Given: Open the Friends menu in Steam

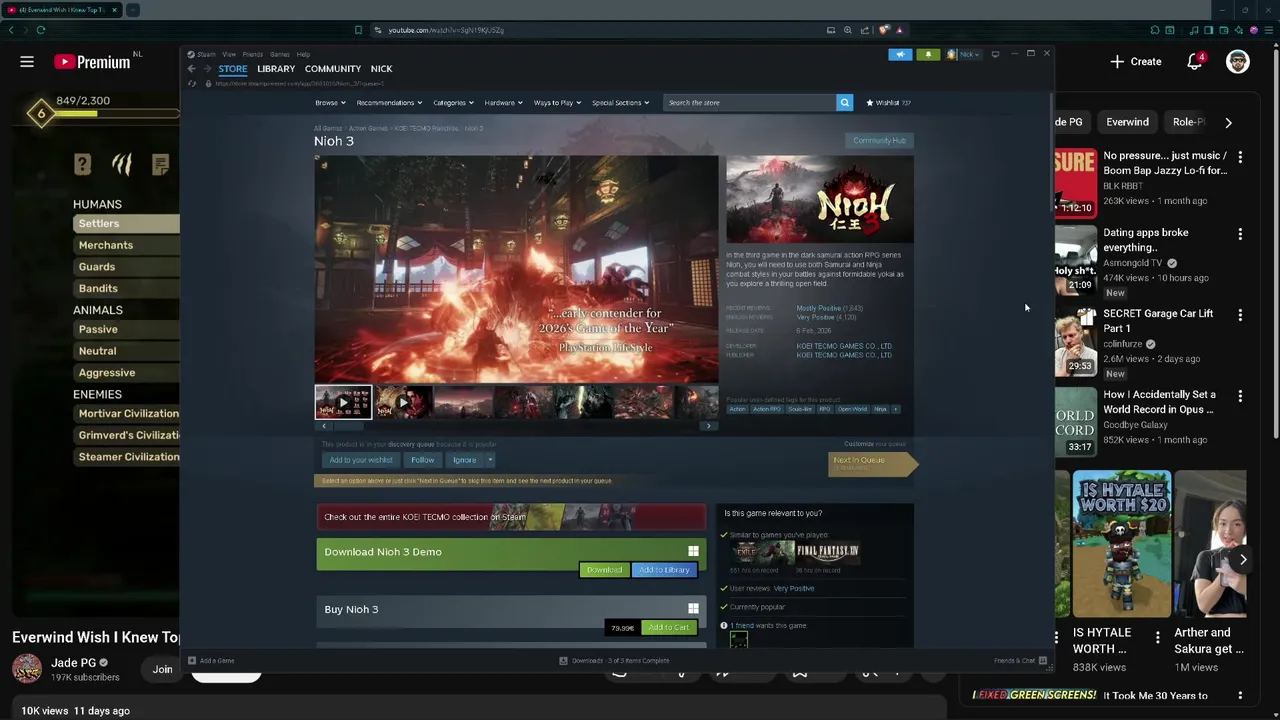Looking at the screenshot, I should click(x=253, y=54).
